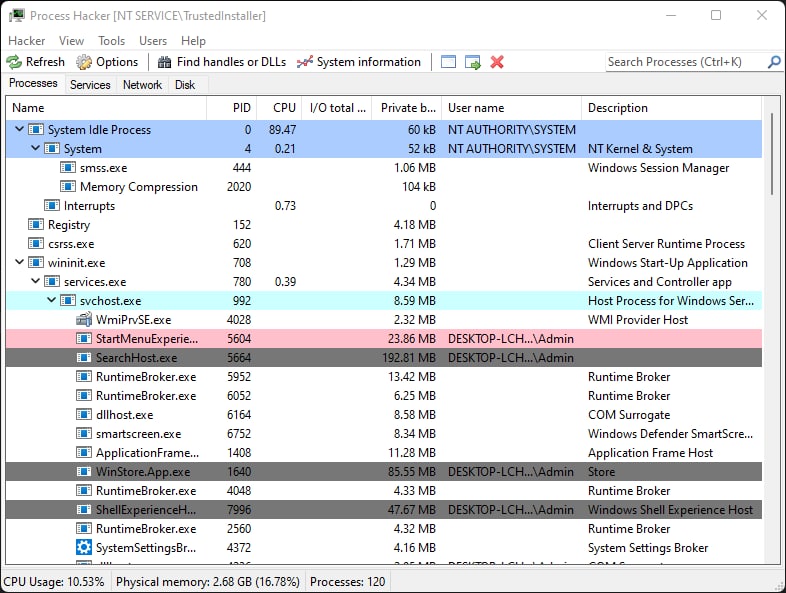Collapse the wininit.exe tree node
The height and width of the screenshot is (593, 786).
19,262
